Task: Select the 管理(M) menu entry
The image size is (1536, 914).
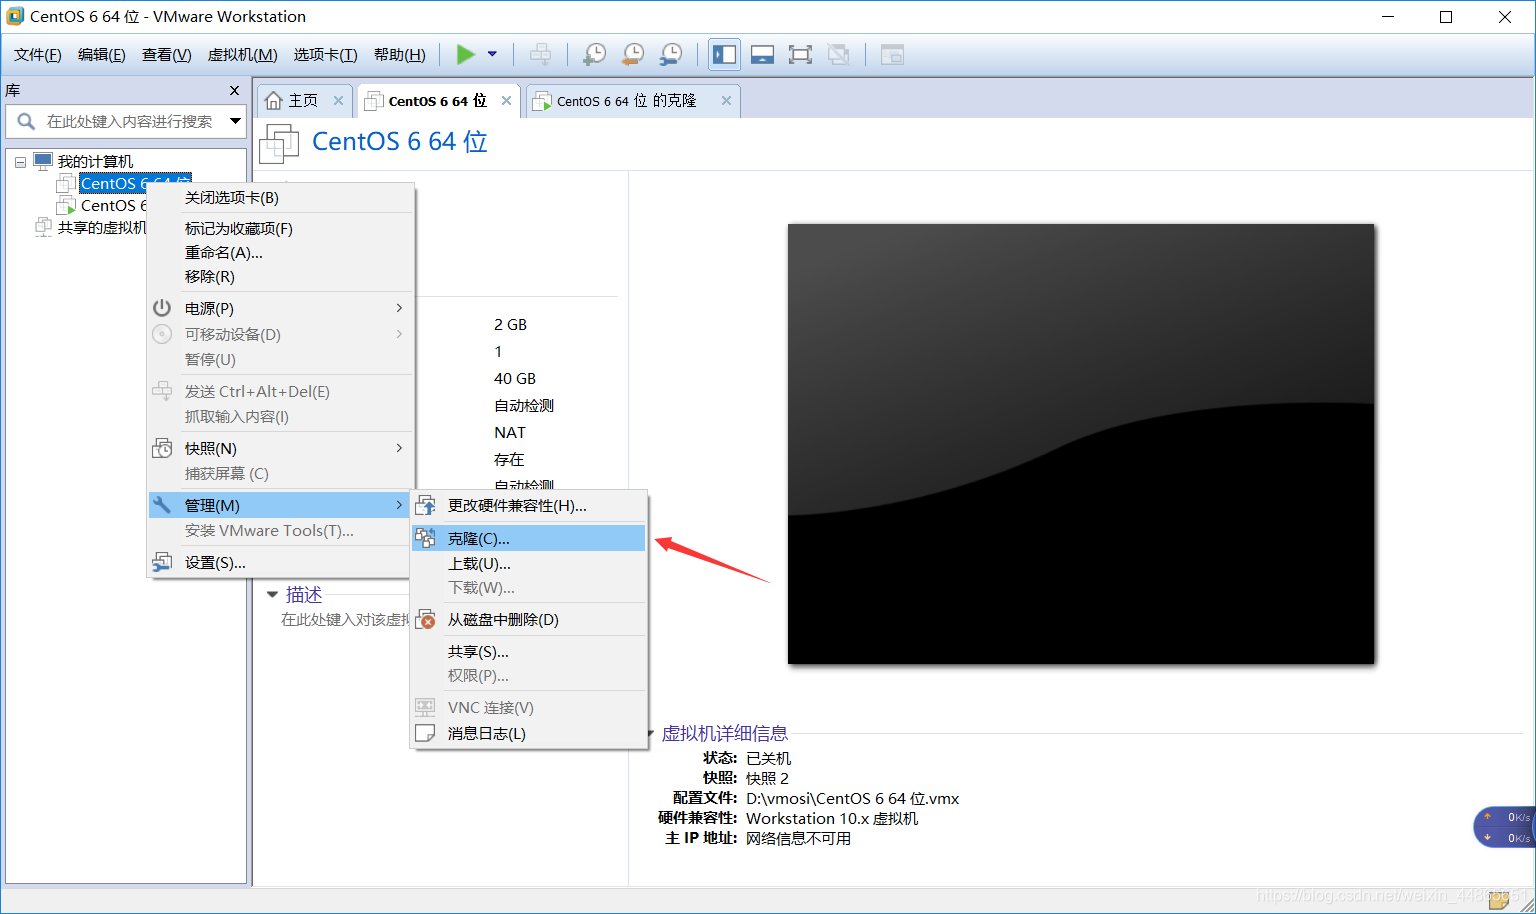Action: (x=281, y=505)
